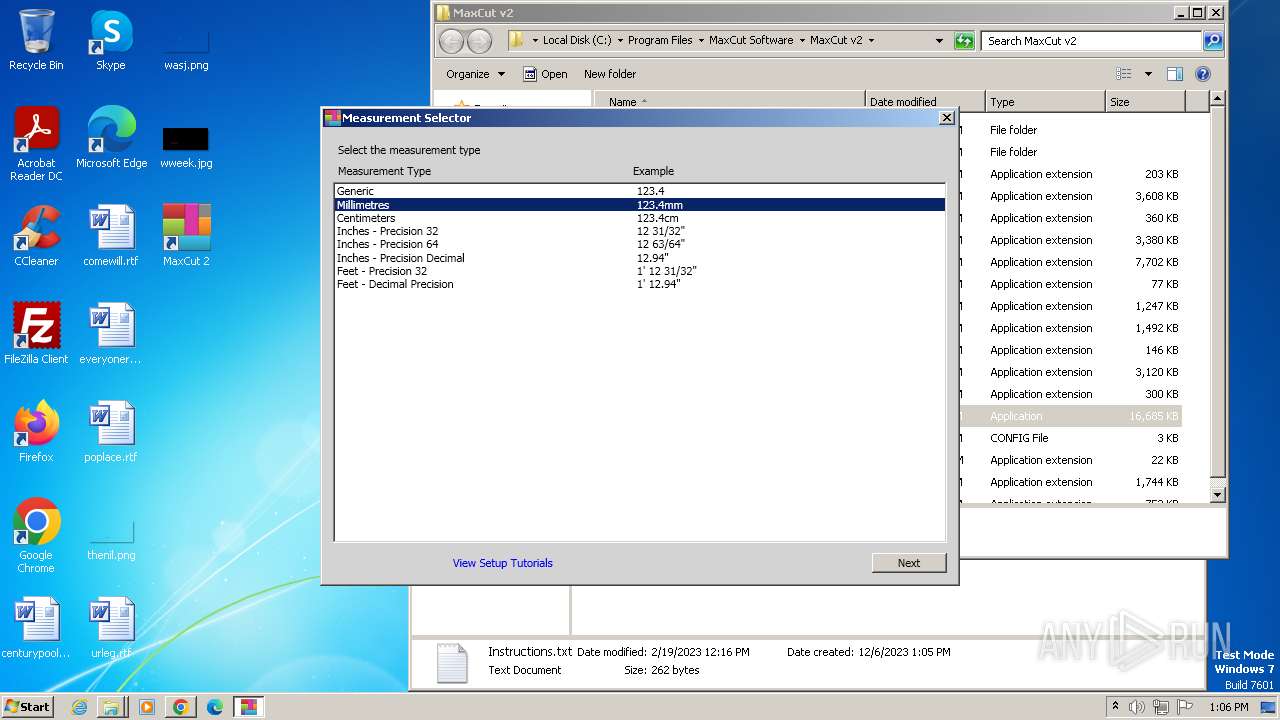Select poplace.rtf document icon

(111, 432)
